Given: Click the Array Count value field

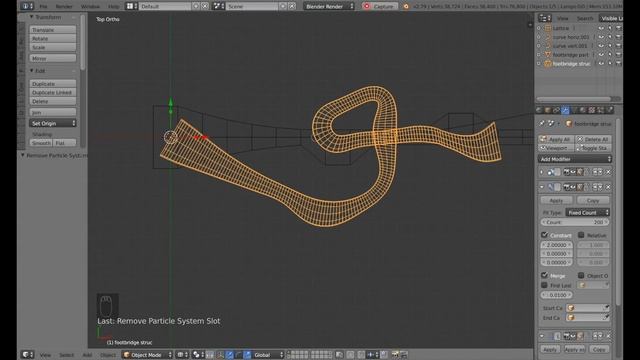Looking at the screenshot, I should pos(575,222).
